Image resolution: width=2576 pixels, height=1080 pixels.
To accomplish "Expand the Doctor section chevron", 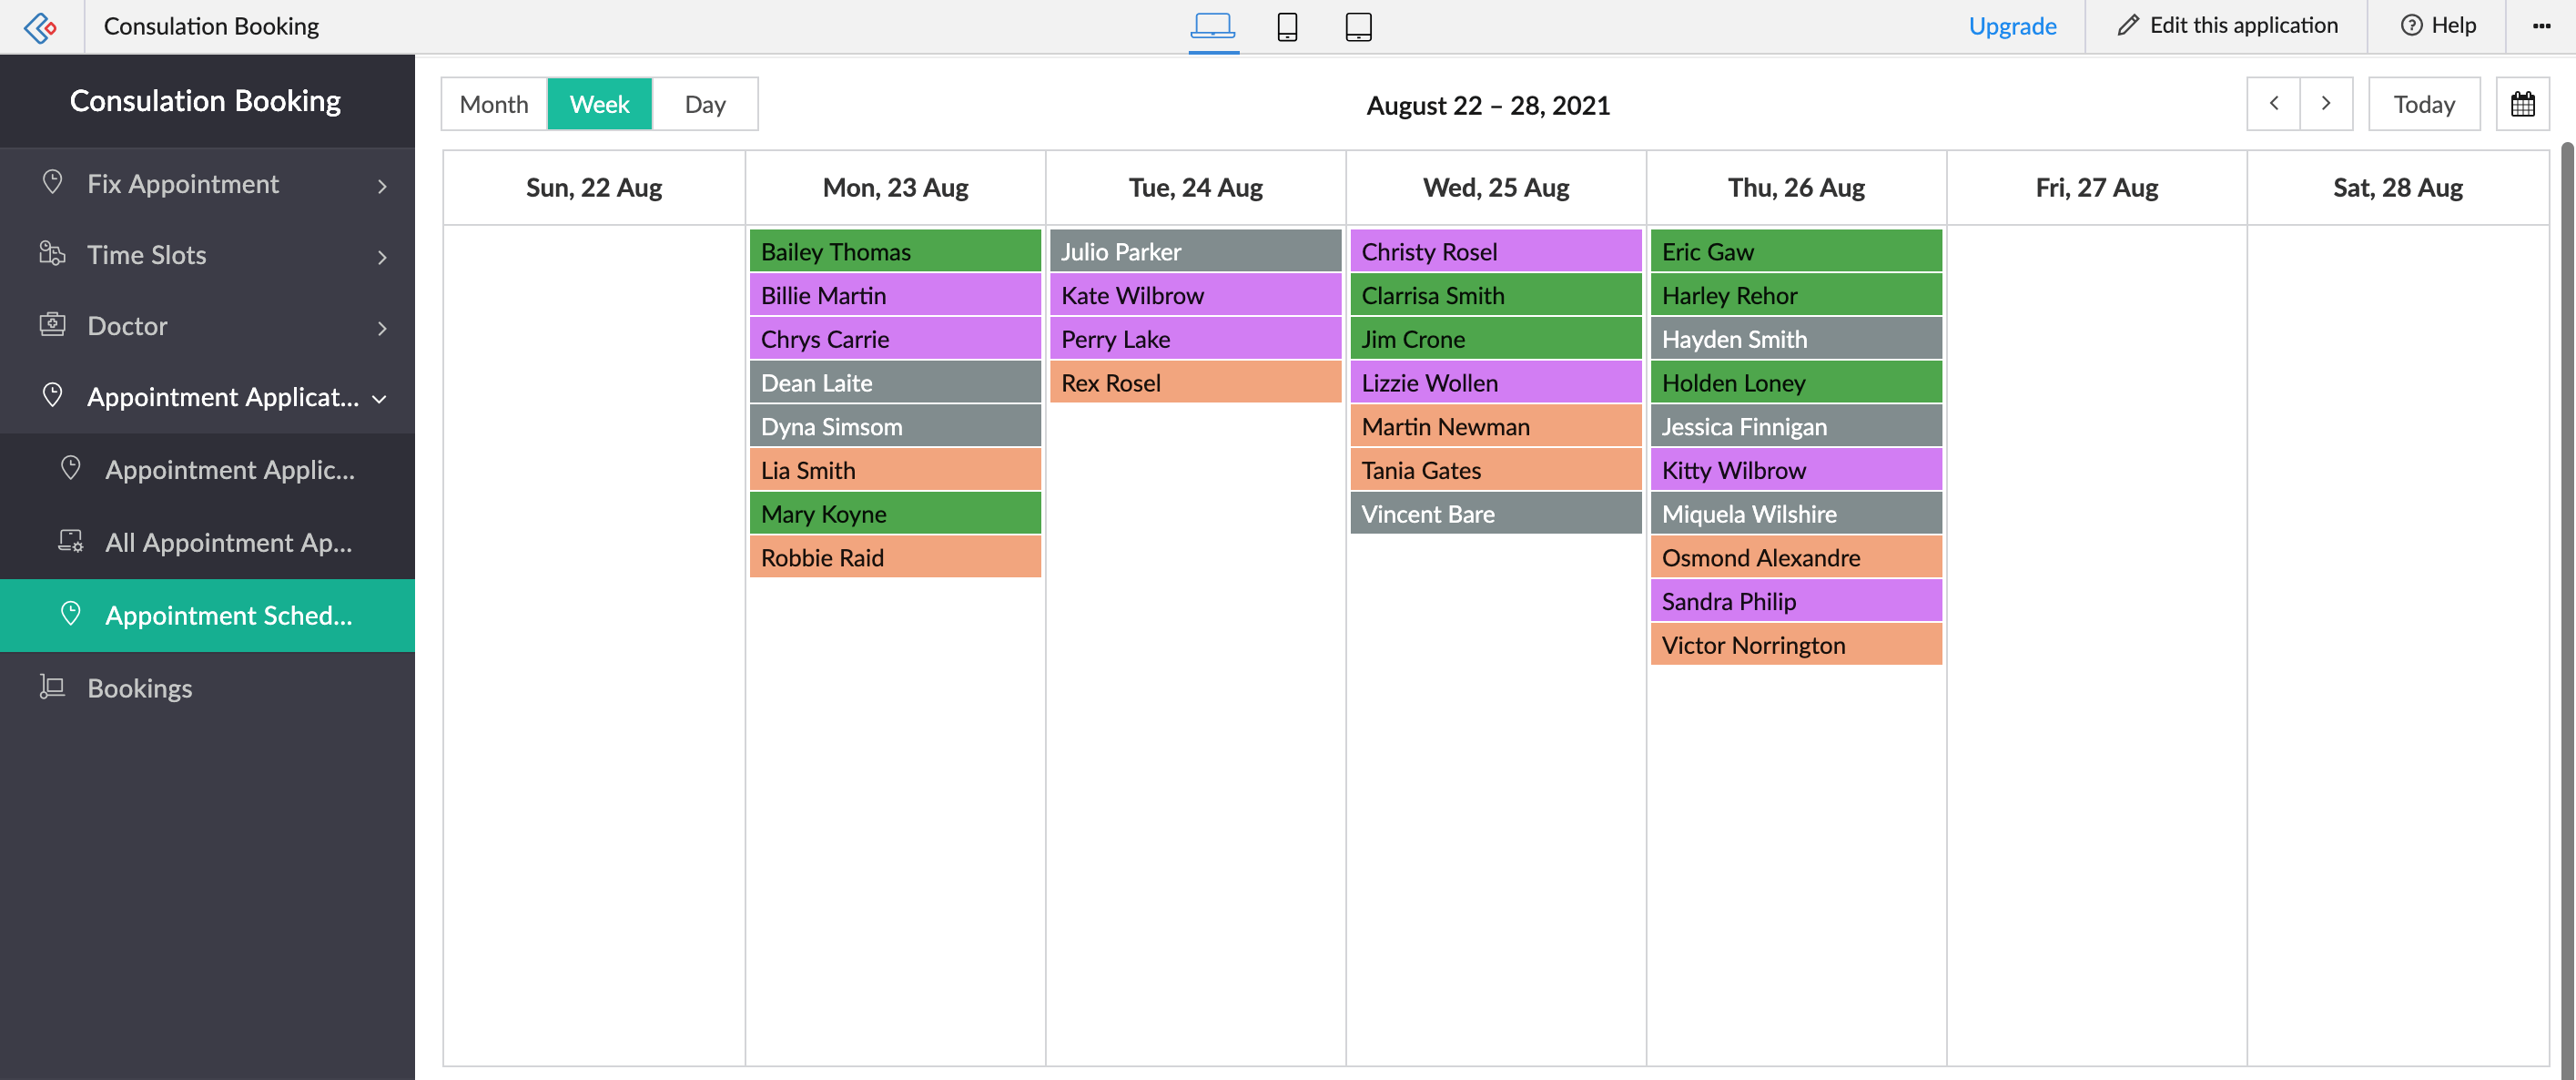I will 382,328.
